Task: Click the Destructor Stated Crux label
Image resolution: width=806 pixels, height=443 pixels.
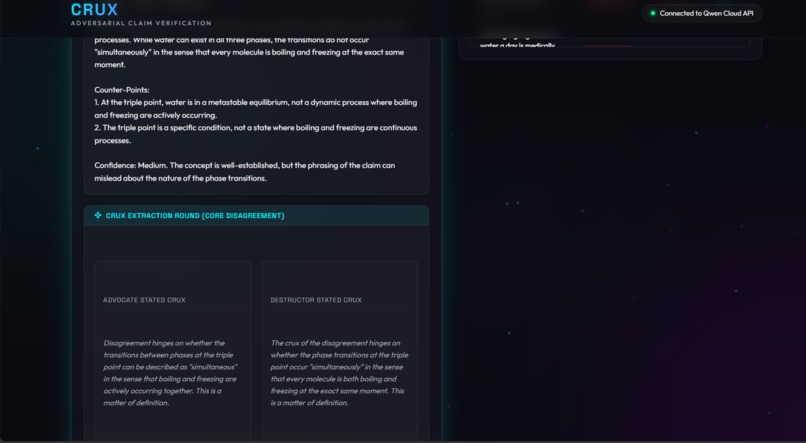Action: click(x=316, y=300)
